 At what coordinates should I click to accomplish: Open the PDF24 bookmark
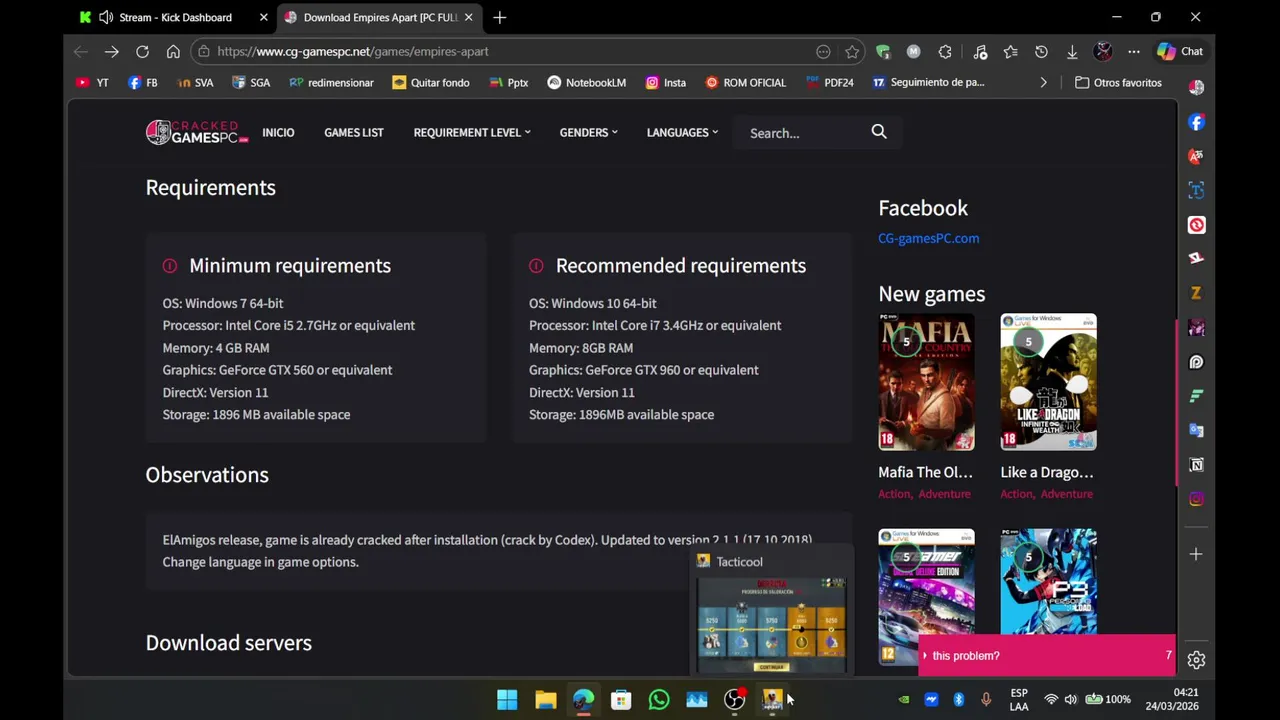pos(829,83)
